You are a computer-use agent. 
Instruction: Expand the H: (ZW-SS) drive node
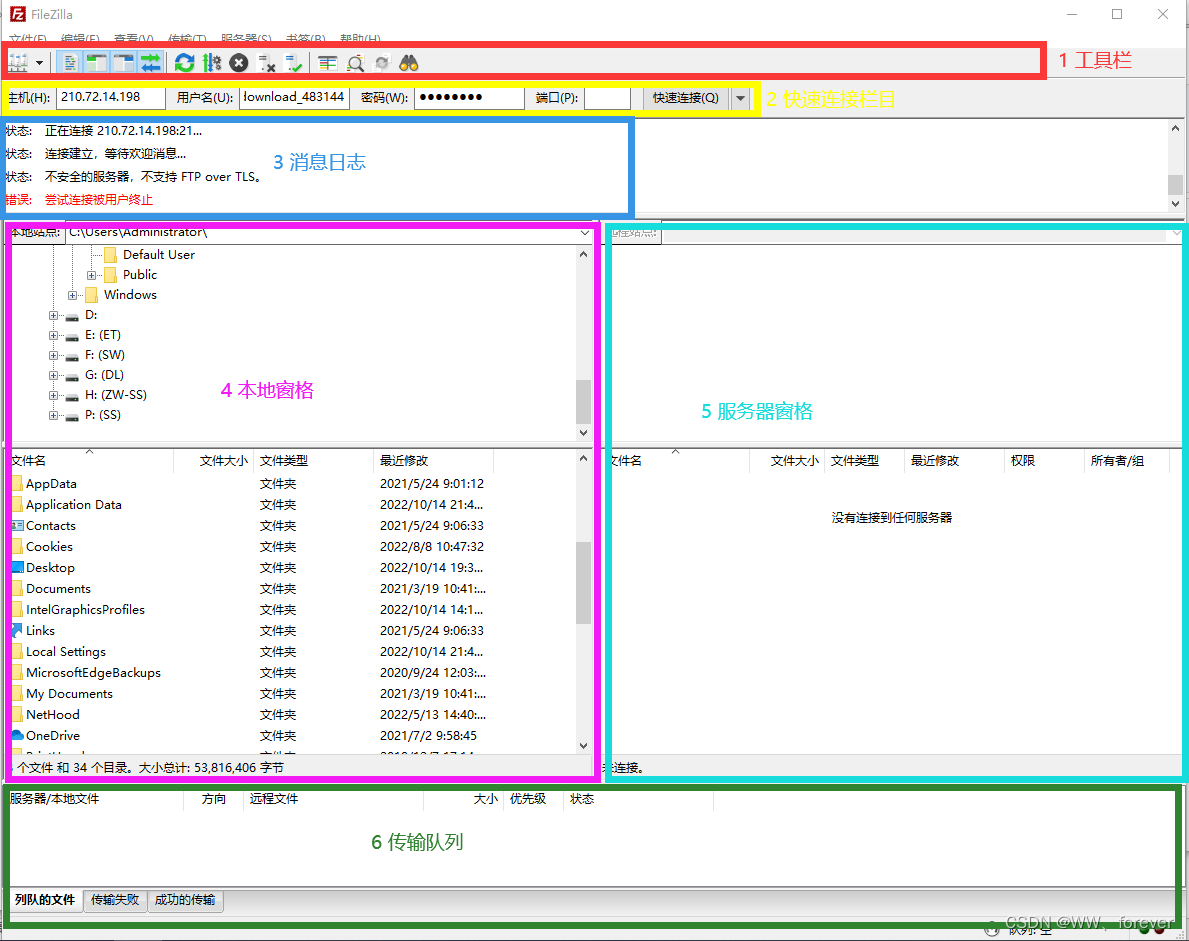53,395
